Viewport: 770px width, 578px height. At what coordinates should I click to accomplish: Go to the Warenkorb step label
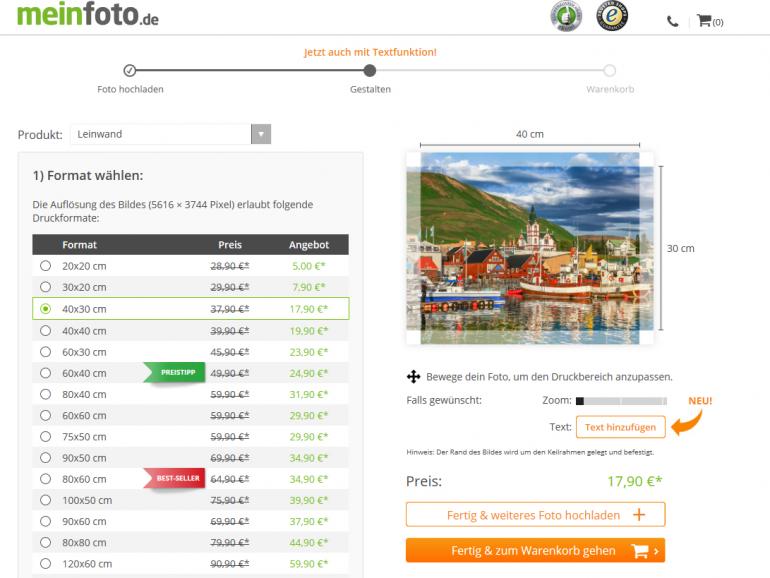tap(610, 89)
